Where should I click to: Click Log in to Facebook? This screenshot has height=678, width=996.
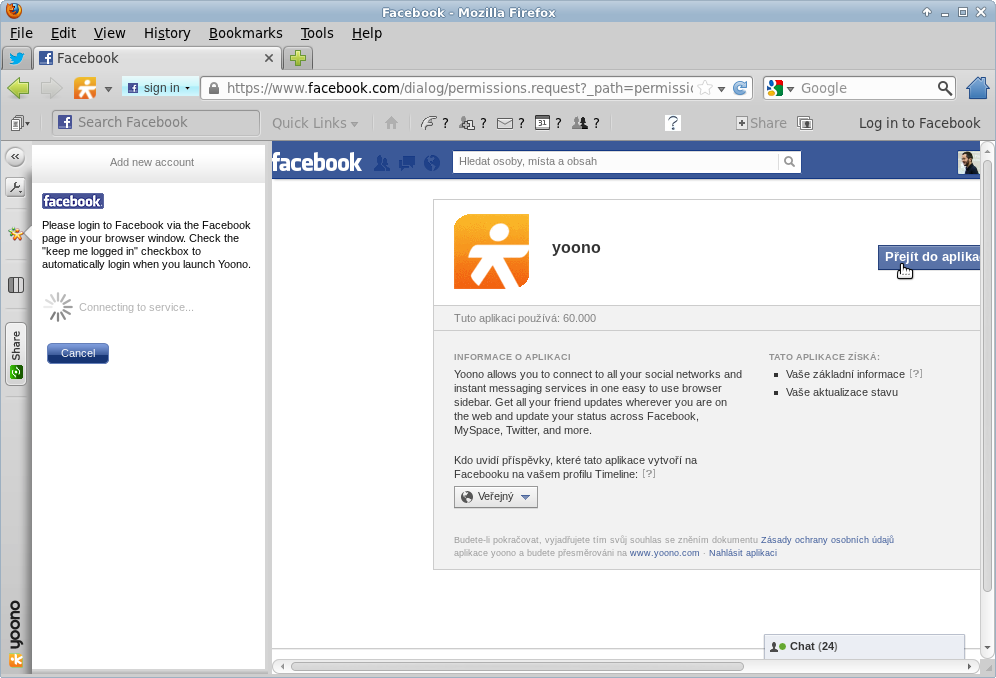pyautogui.click(x=919, y=123)
